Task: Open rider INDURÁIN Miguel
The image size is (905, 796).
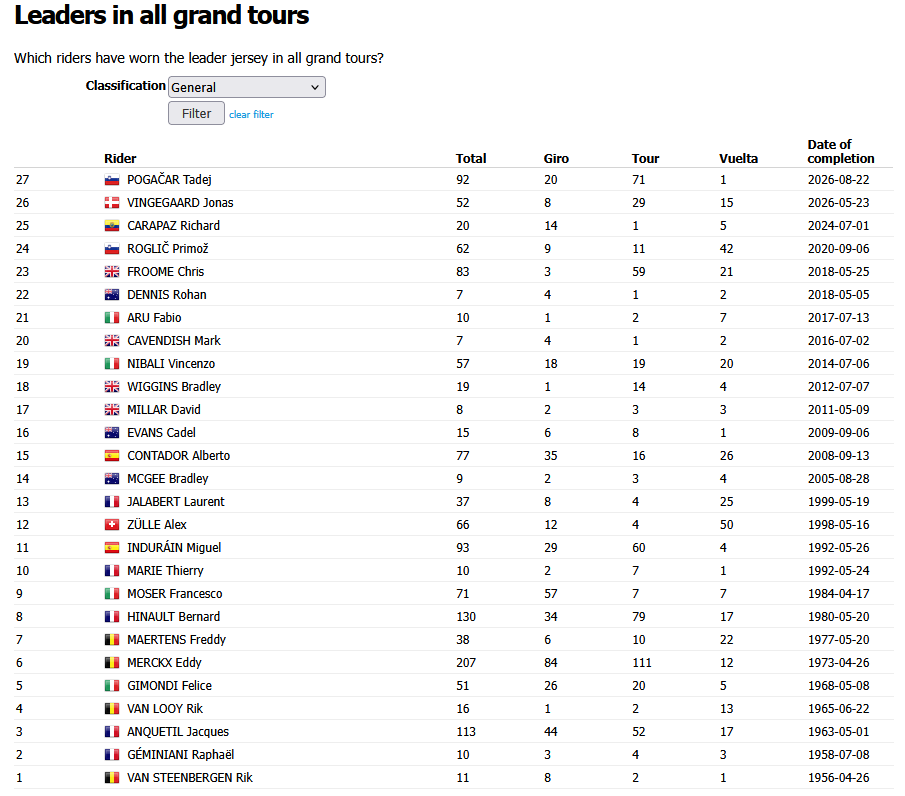Action: (x=174, y=548)
